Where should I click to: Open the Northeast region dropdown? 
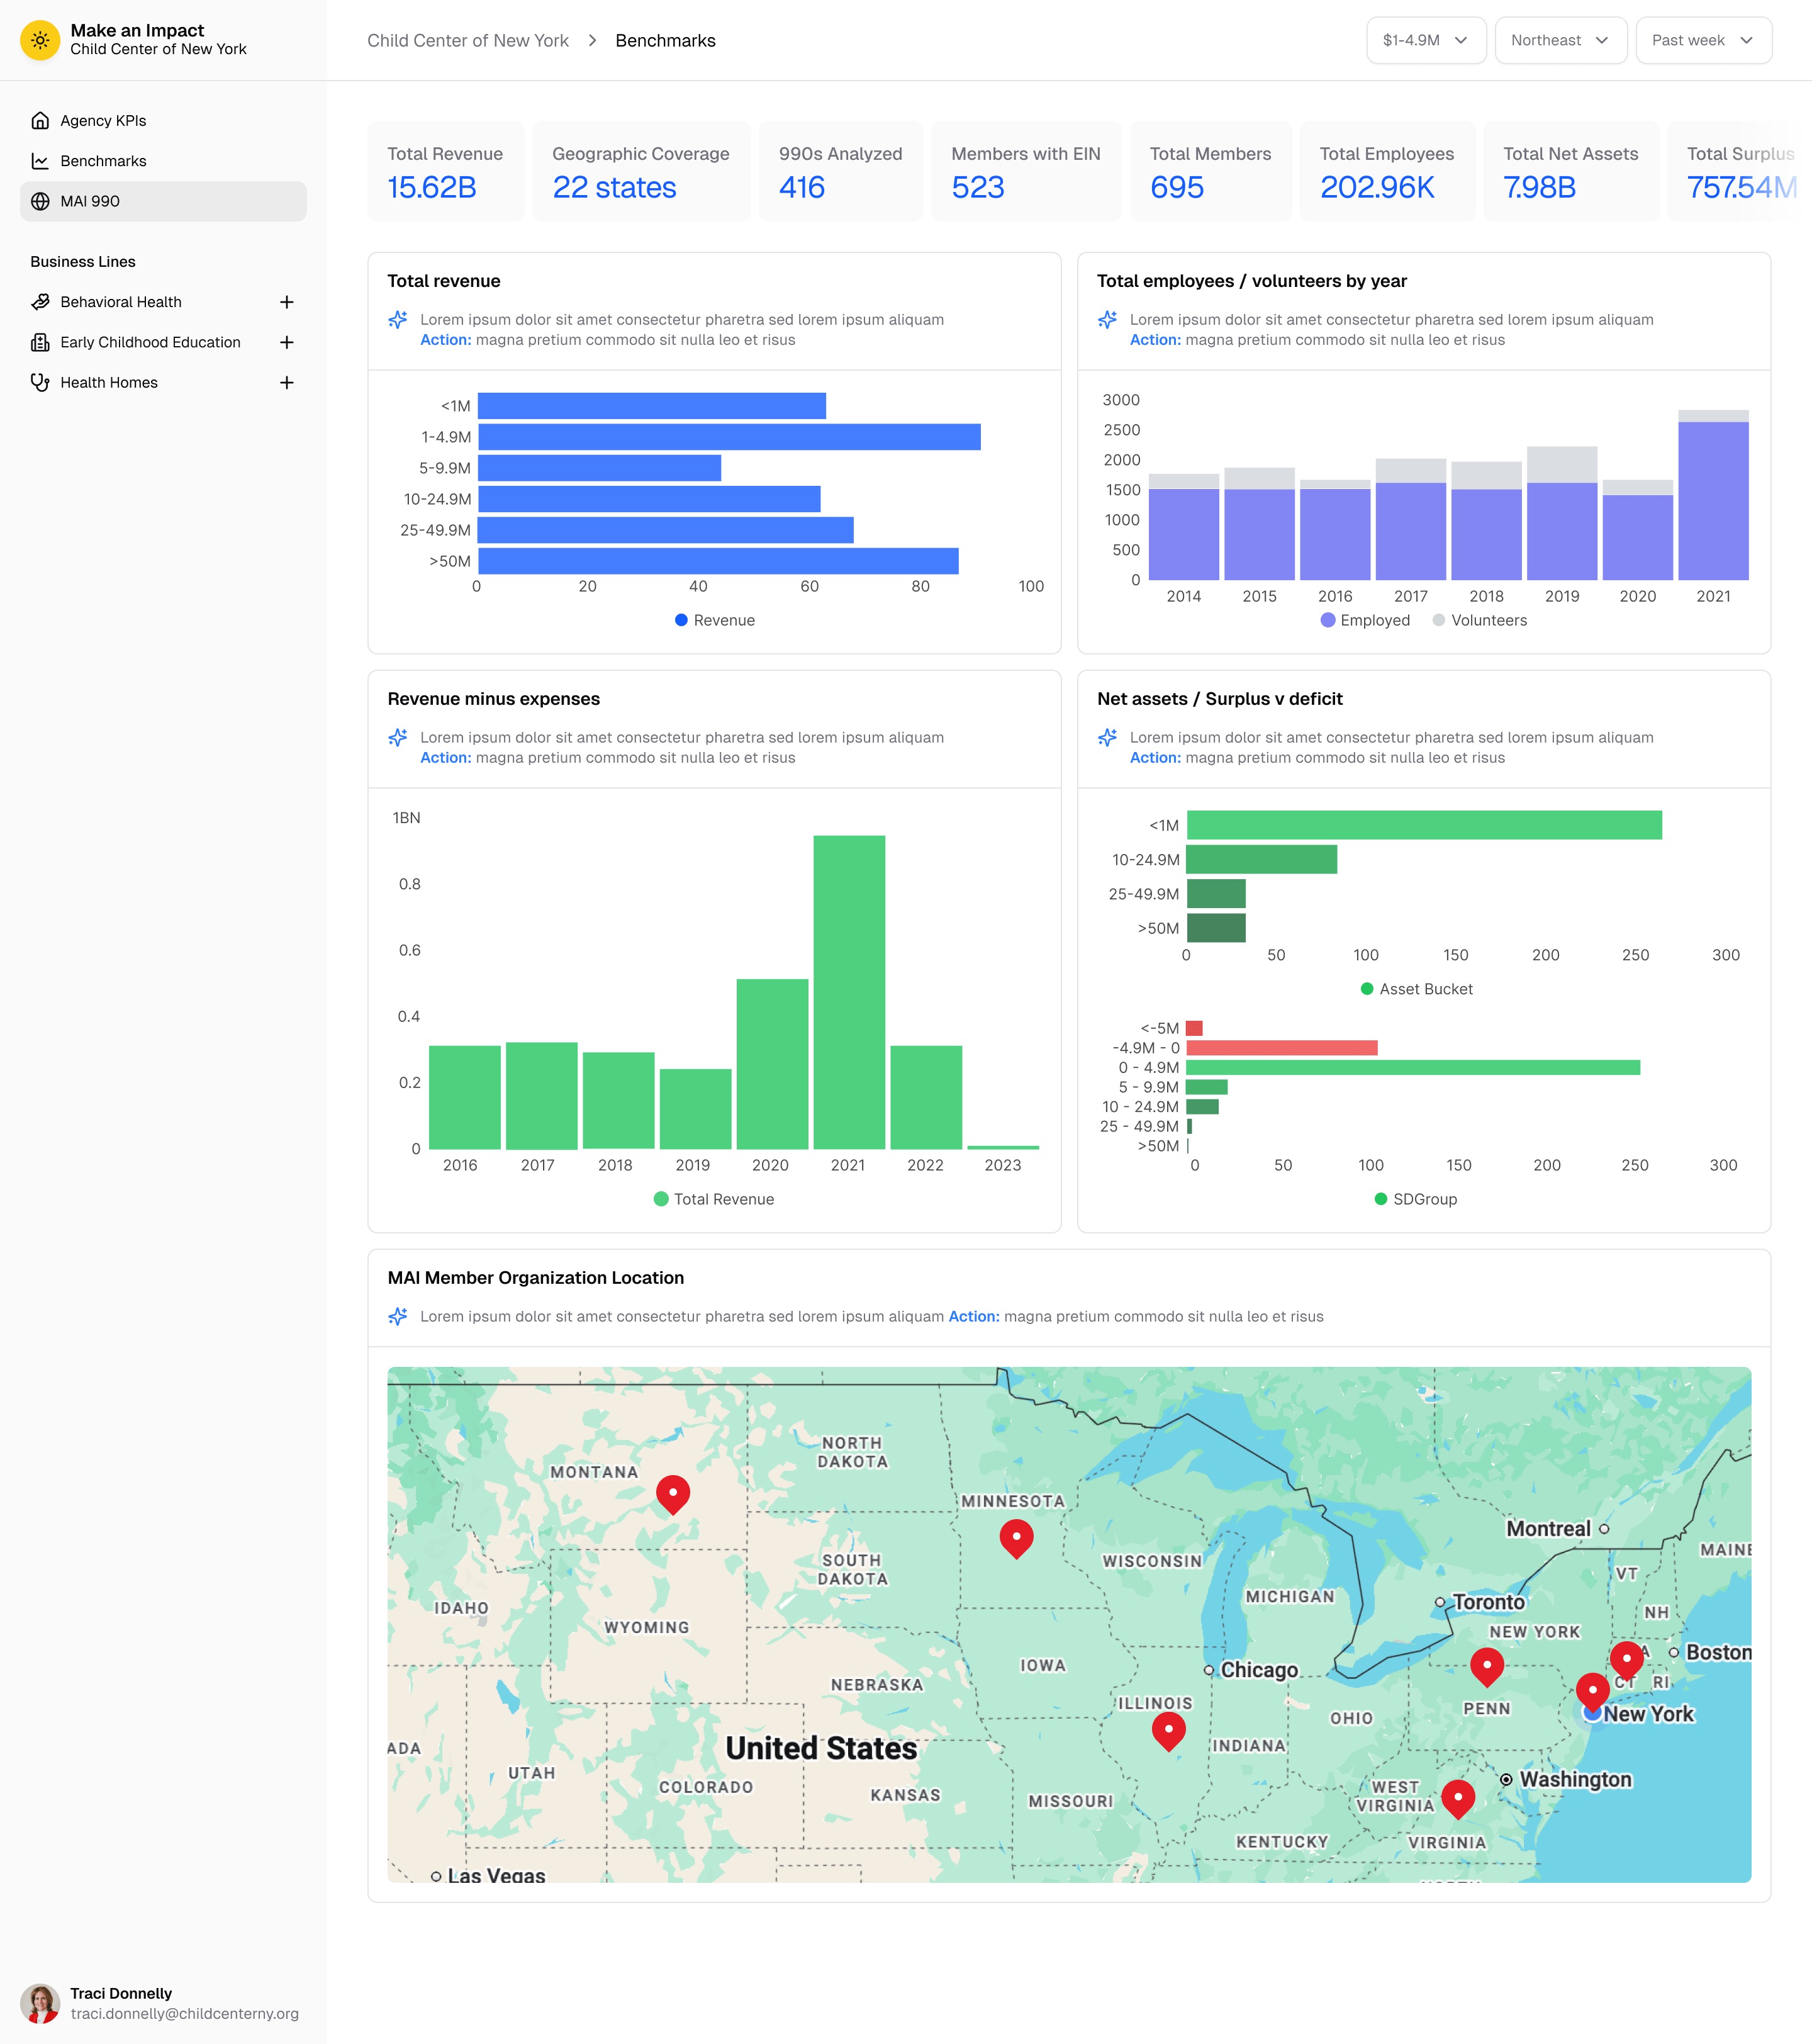pyautogui.click(x=1560, y=40)
